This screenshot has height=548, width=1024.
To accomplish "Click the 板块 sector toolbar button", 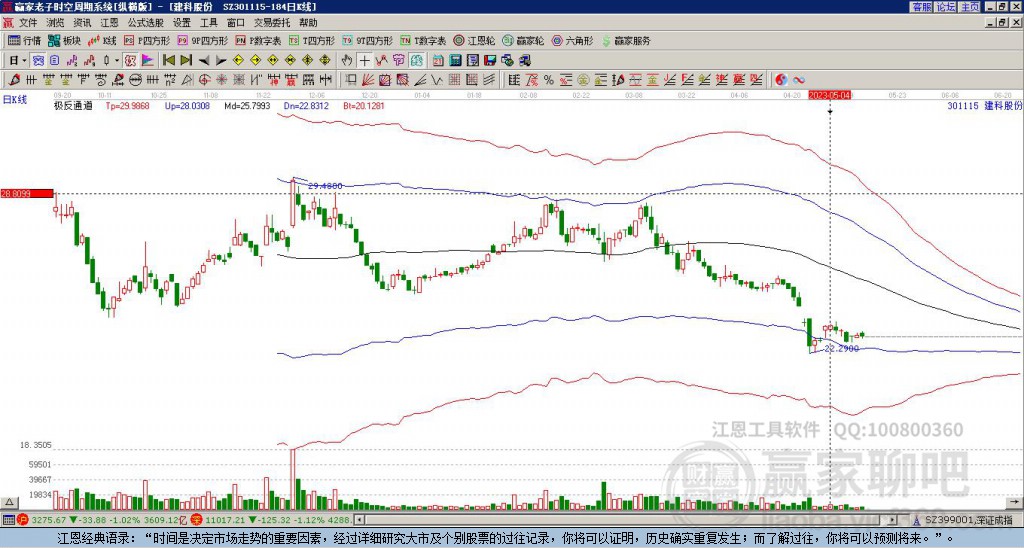I will [x=64, y=40].
